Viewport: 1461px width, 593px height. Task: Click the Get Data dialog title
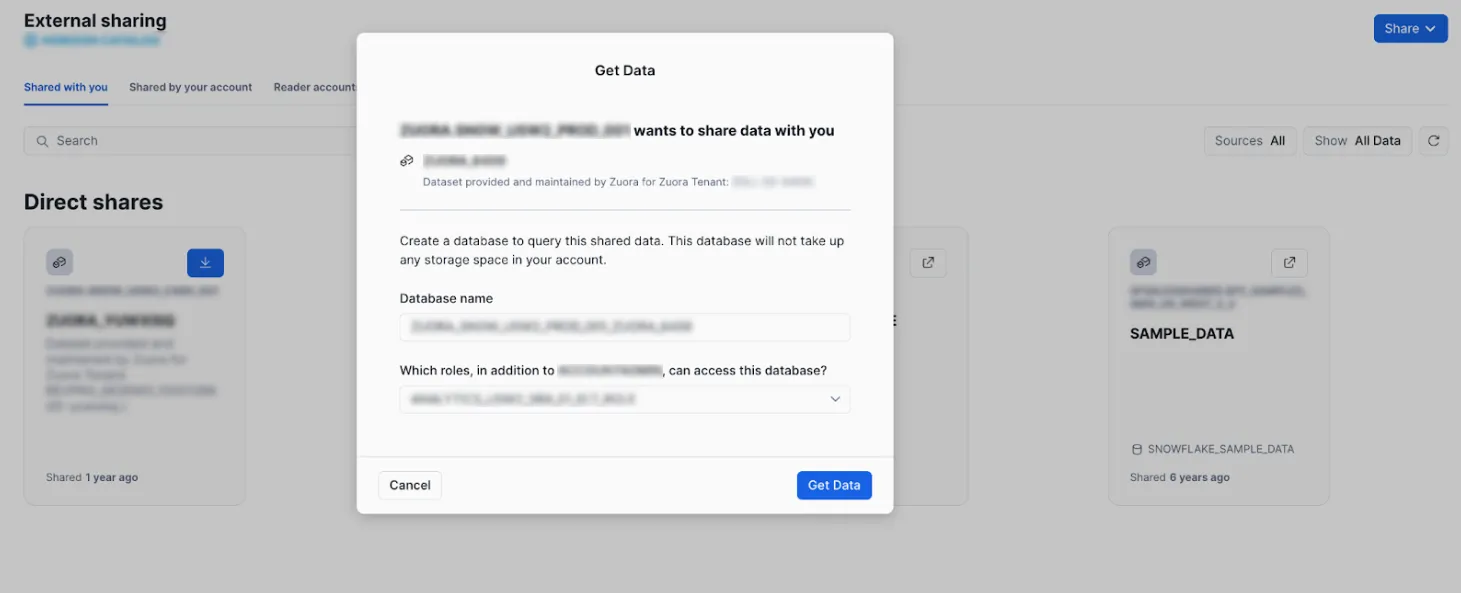(625, 71)
